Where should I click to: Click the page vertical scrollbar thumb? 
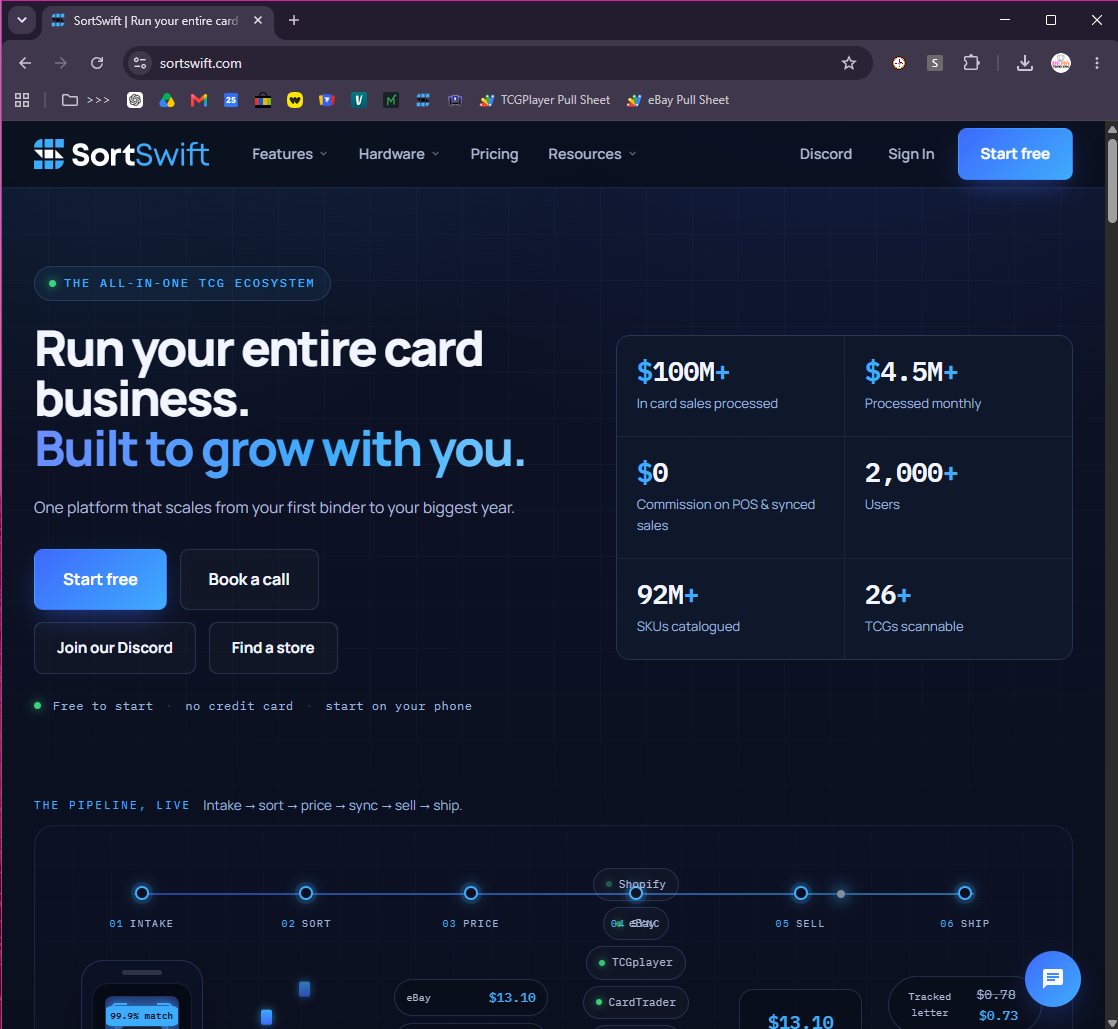[x=1112, y=180]
